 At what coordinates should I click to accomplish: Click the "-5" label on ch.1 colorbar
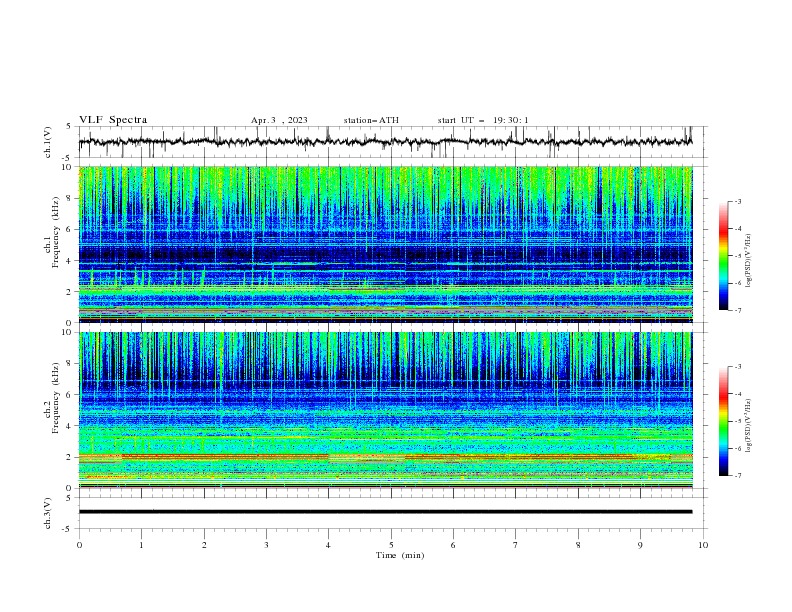coord(738,256)
